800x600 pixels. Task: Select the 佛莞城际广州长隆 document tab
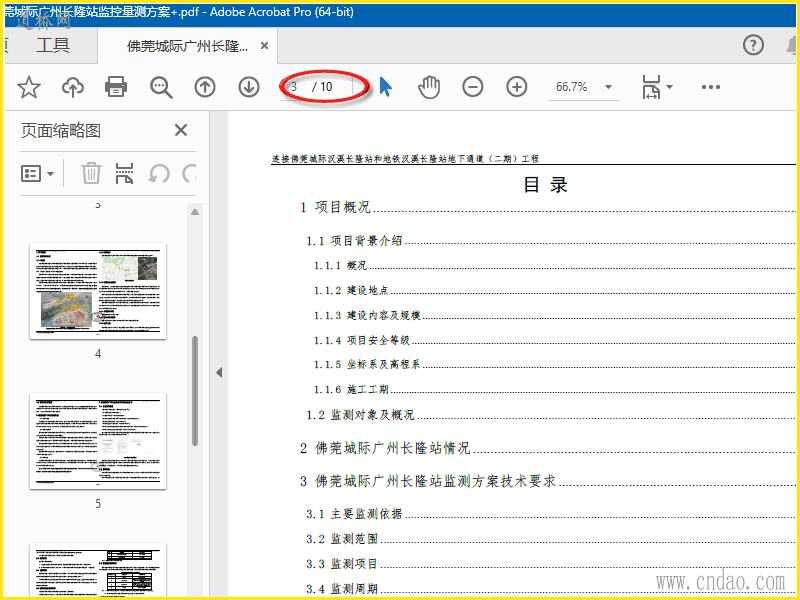coord(187,46)
